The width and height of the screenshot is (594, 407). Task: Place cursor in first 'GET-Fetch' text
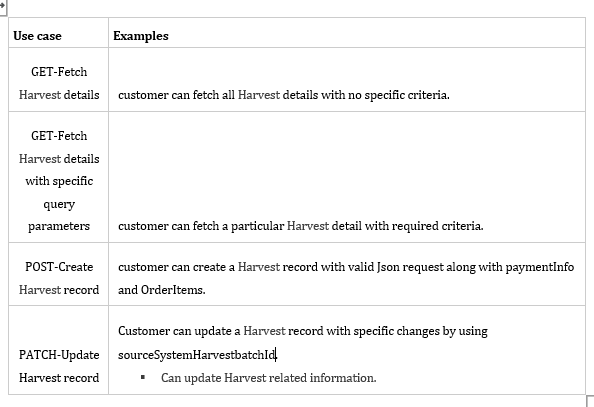click(59, 72)
